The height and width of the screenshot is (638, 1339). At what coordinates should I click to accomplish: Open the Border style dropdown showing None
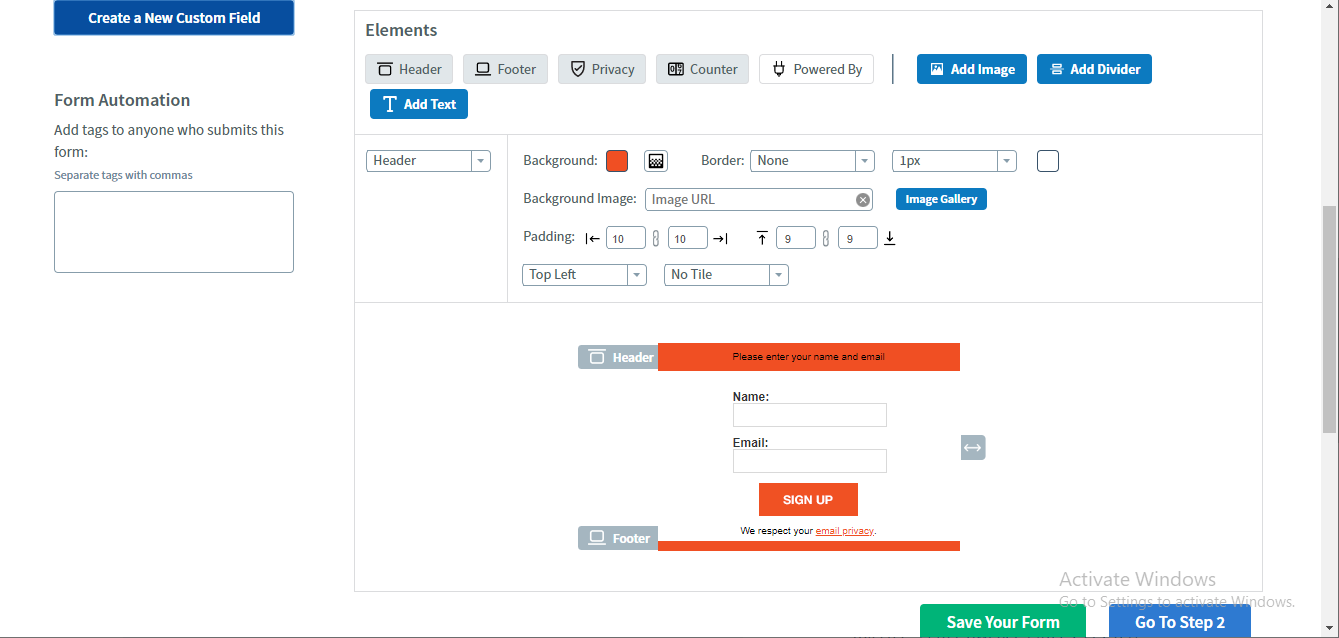[864, 160]
